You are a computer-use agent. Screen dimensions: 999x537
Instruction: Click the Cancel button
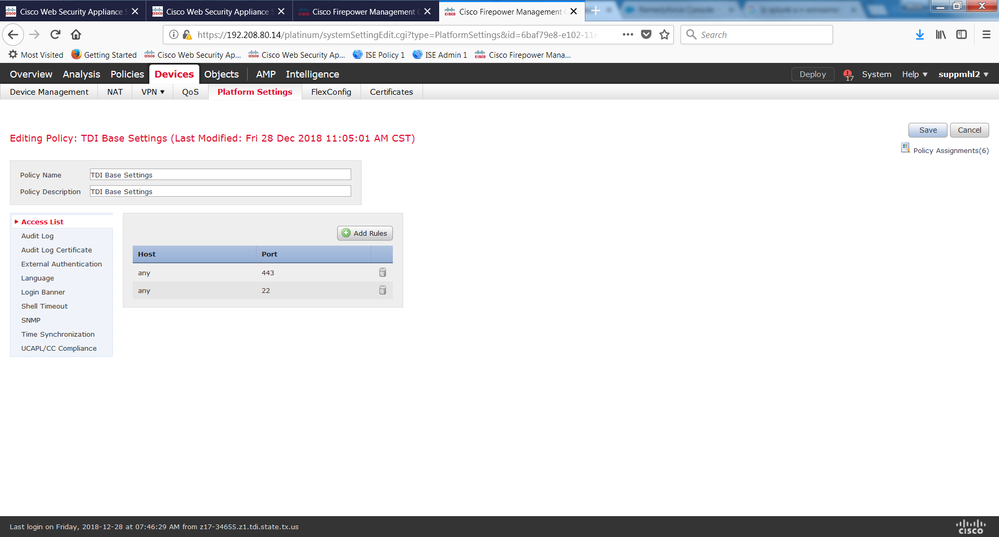click(969, 130)
